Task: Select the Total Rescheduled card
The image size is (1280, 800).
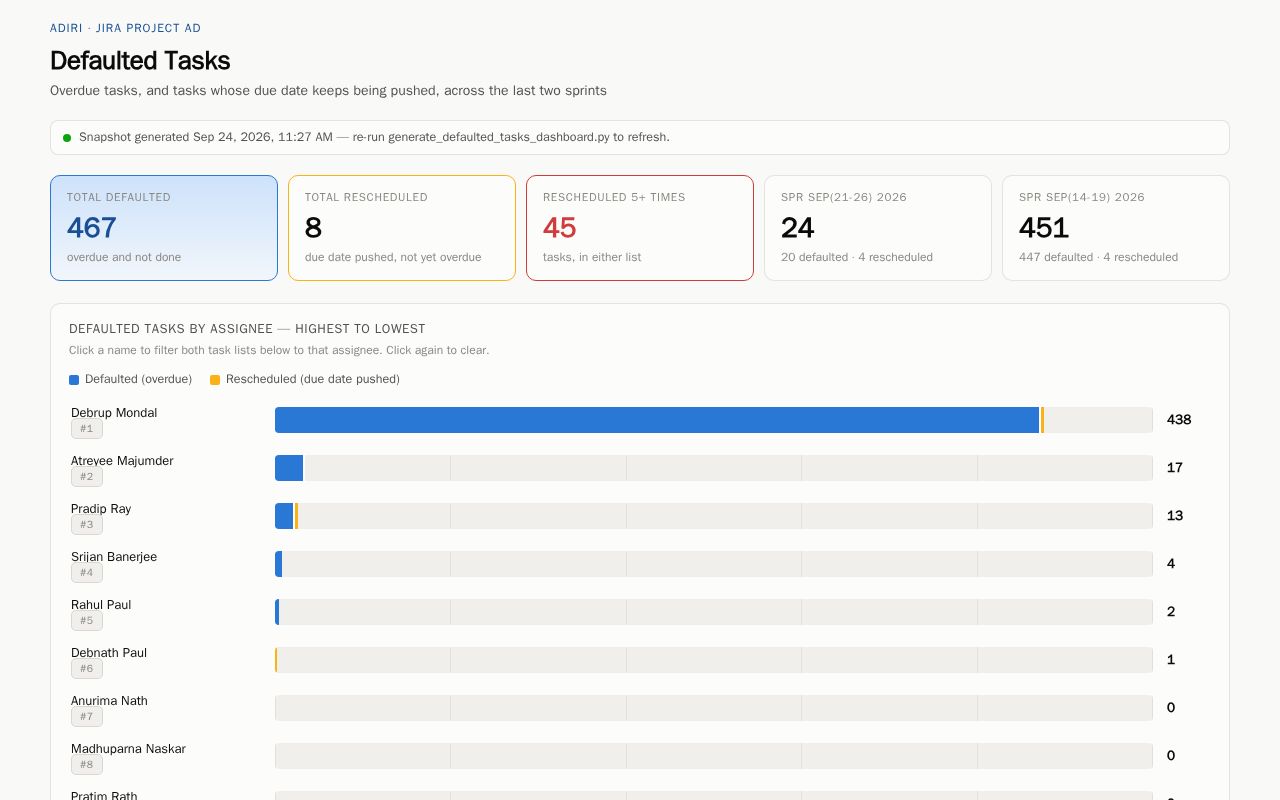Action: (x=402, y=228)
